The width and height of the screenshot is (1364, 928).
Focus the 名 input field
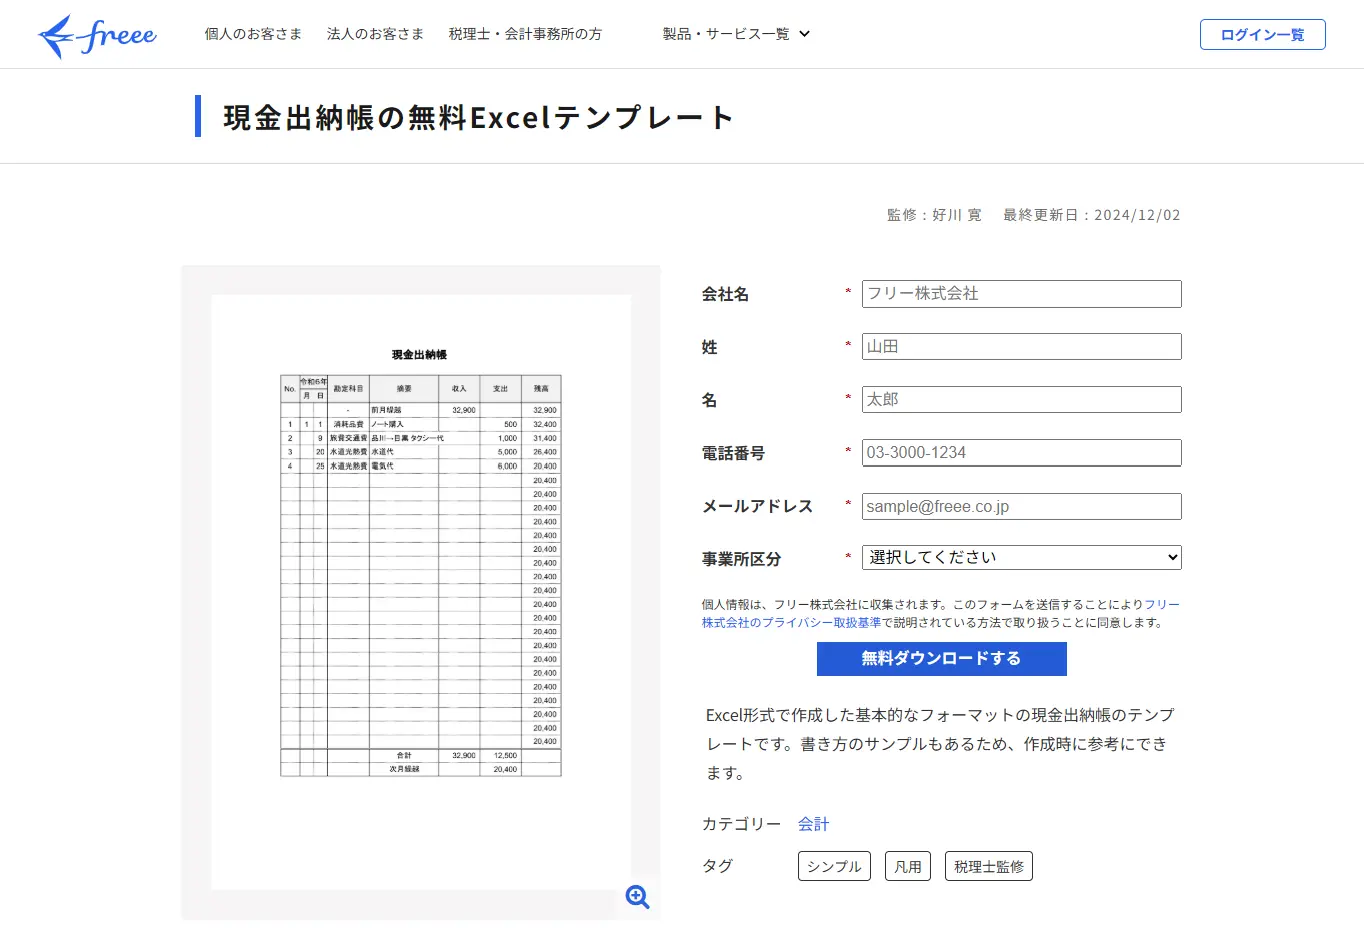tap(1021, 400)
